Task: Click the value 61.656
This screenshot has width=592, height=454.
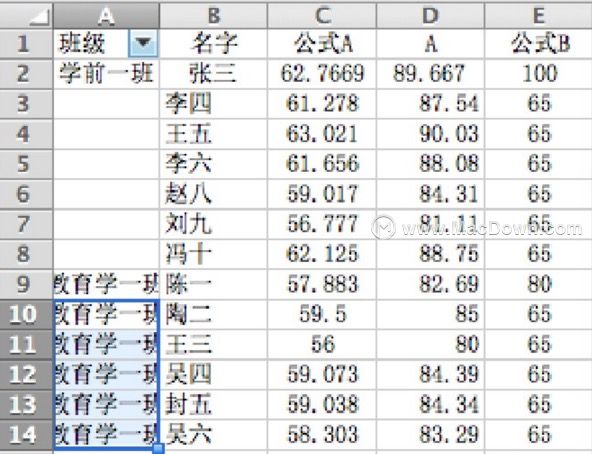Action: click(322, 164)
